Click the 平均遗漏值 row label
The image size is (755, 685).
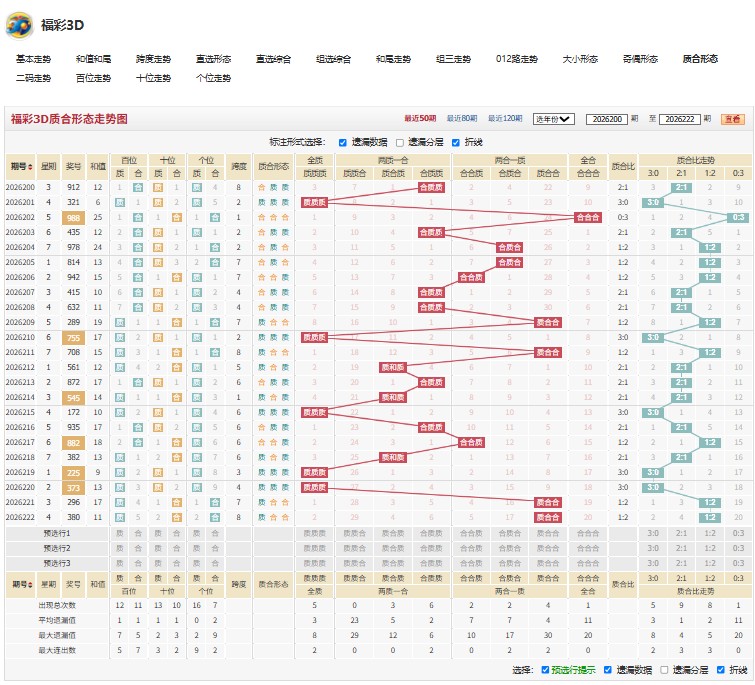coord(57,620)
